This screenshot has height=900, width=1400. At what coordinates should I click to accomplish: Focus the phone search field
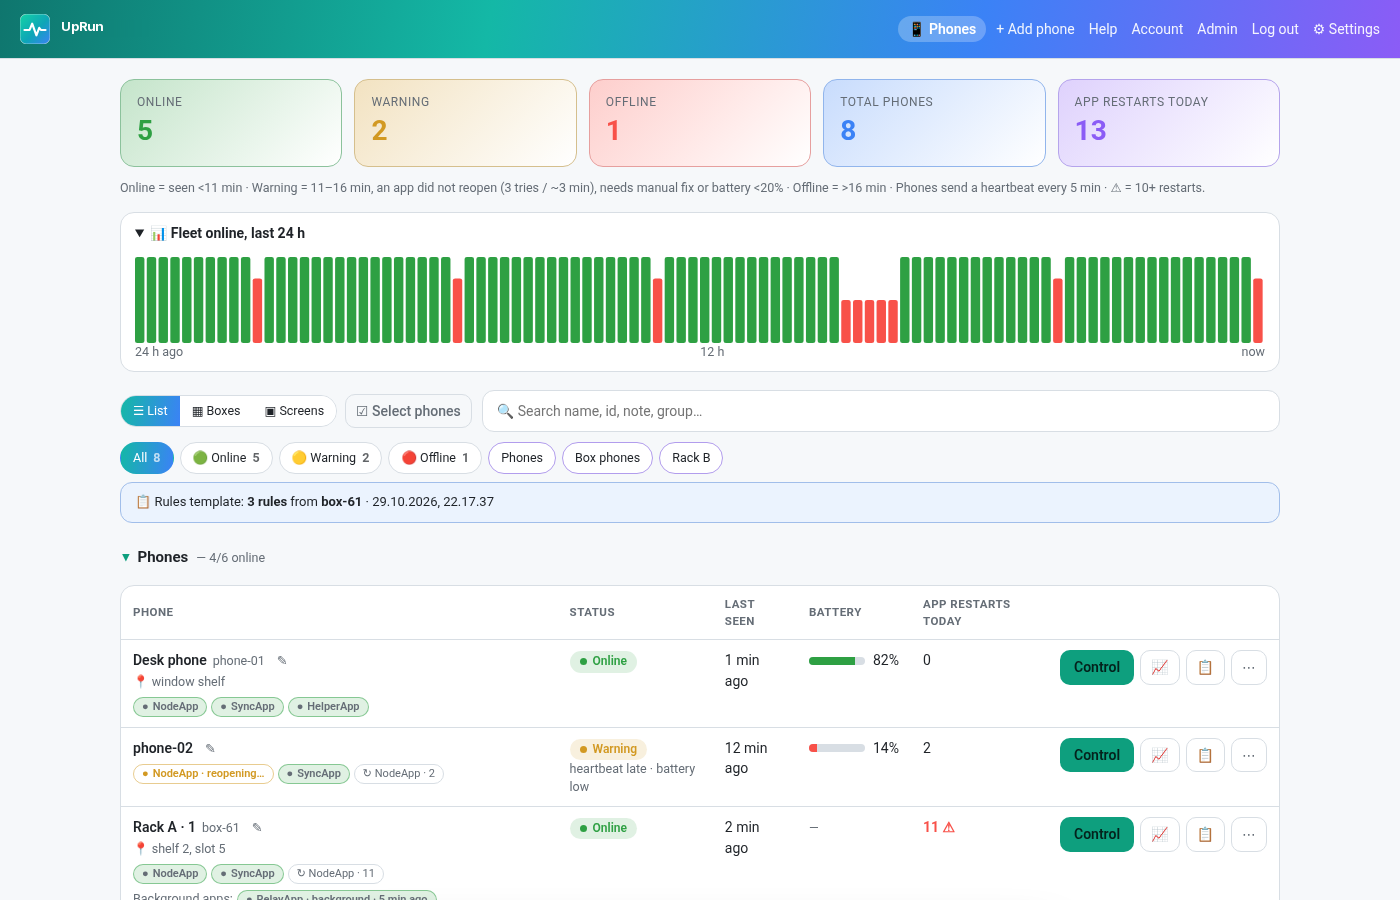pyautogui.click(x=881, y=411)
